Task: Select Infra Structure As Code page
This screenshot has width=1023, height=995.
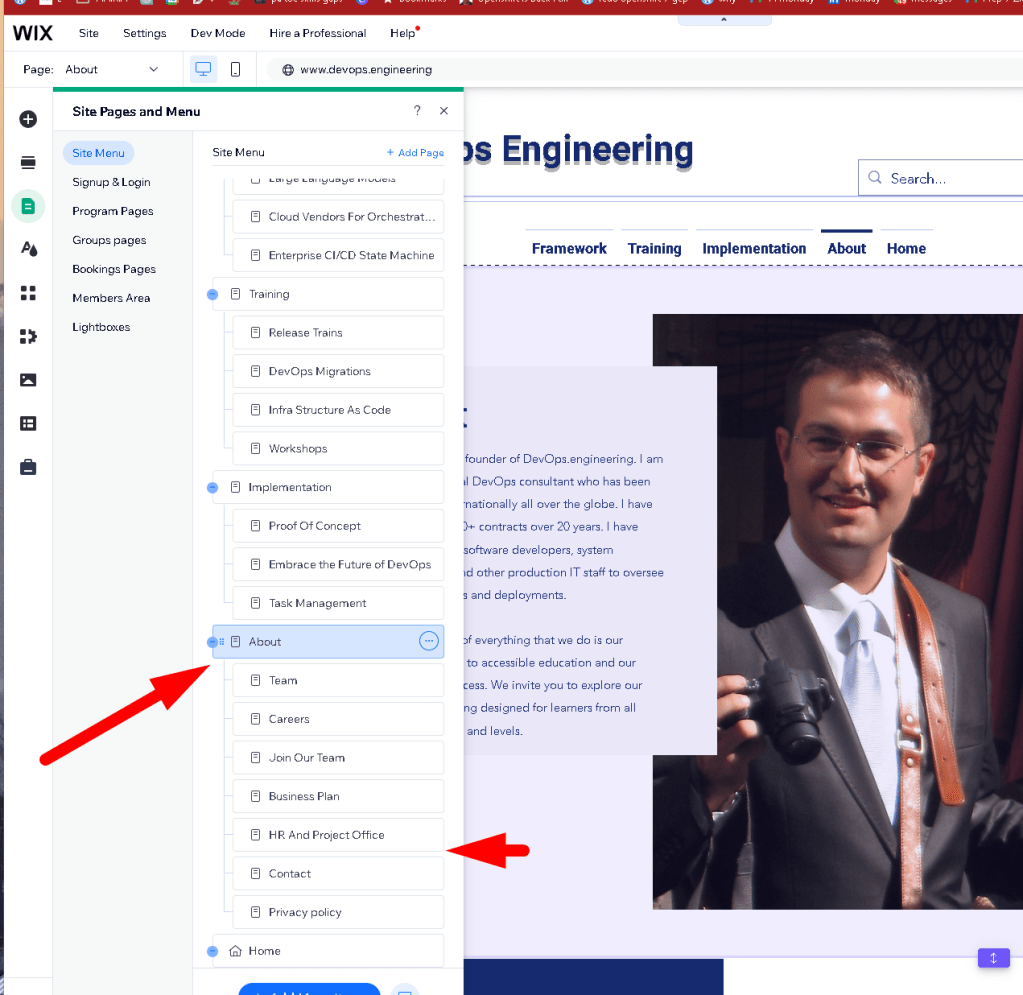Action: [338, 410]
